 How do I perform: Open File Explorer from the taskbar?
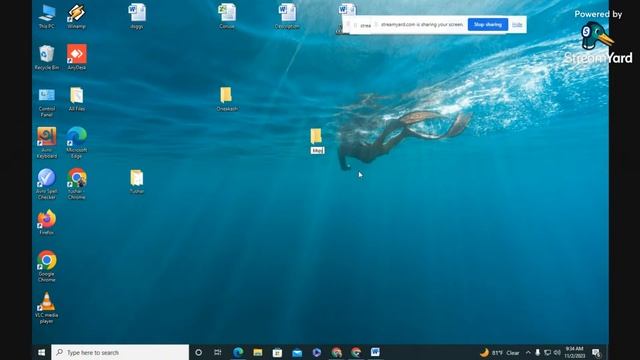[x=258, y=352]
